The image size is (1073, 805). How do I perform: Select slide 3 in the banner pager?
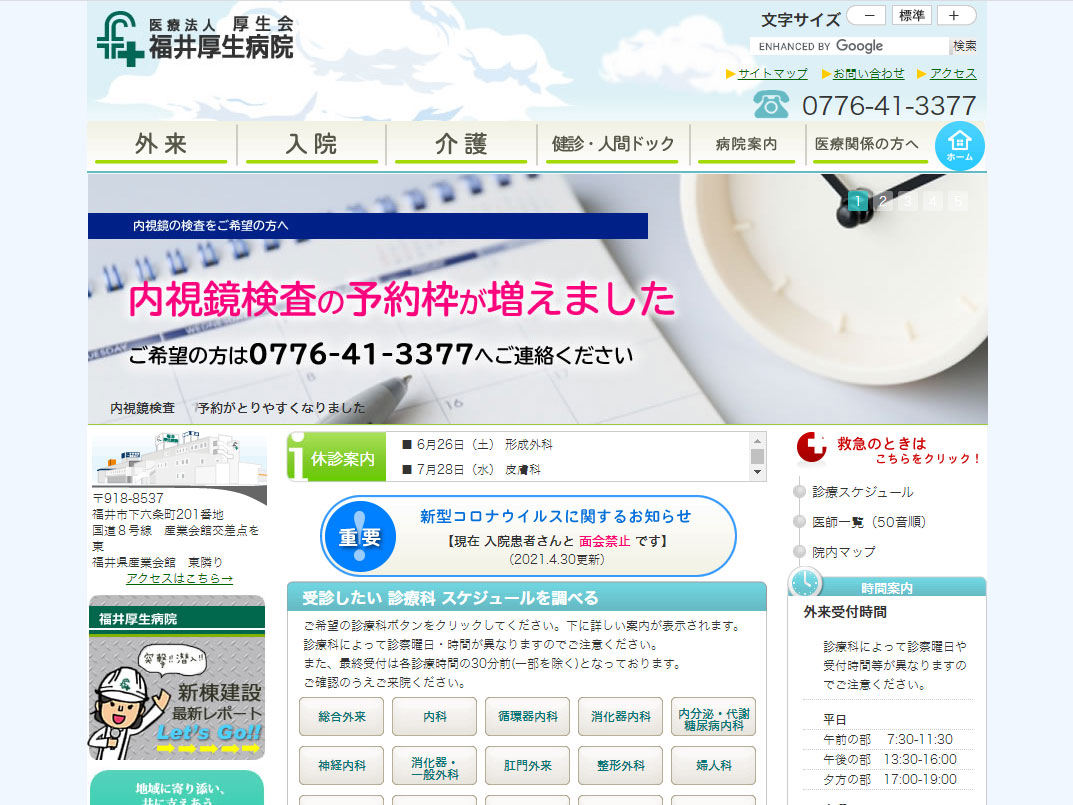coord(907,201)
